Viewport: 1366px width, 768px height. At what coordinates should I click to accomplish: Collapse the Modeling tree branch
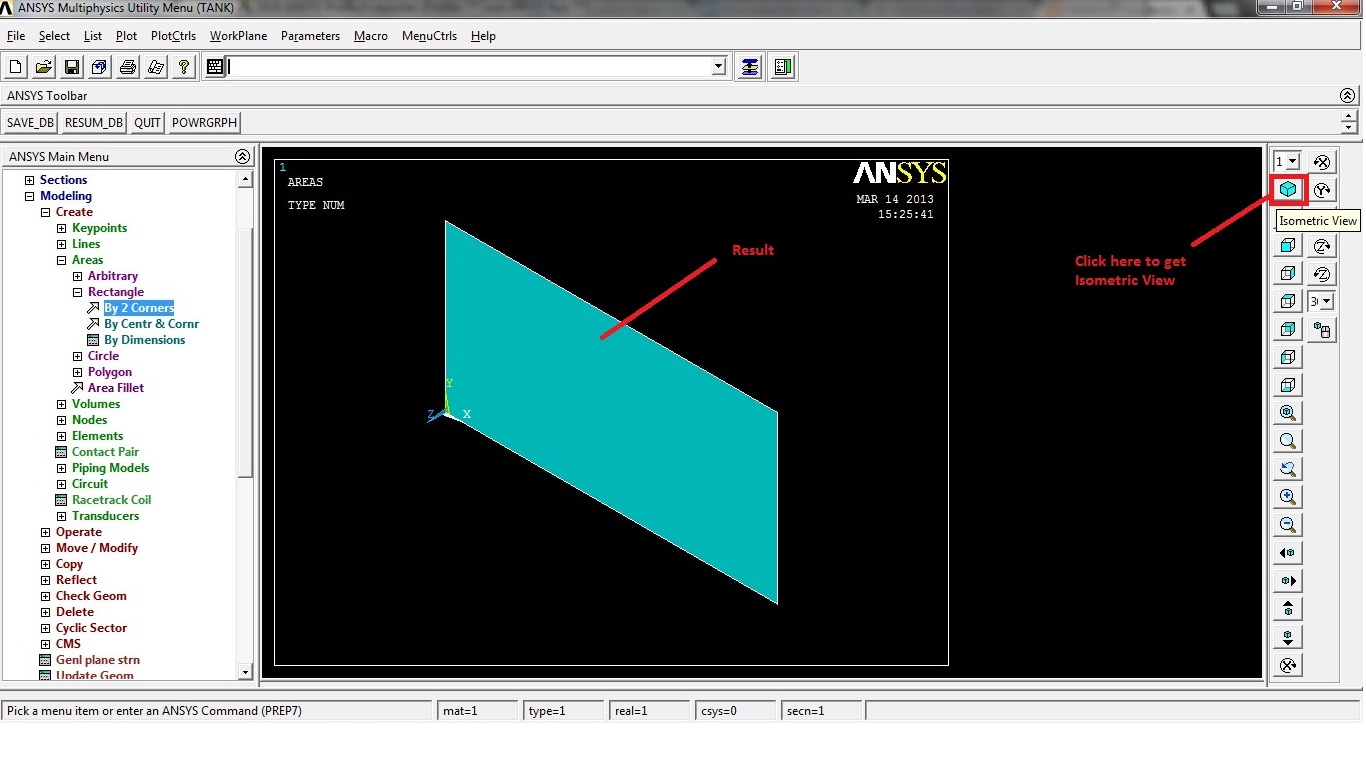coord(28,195)
